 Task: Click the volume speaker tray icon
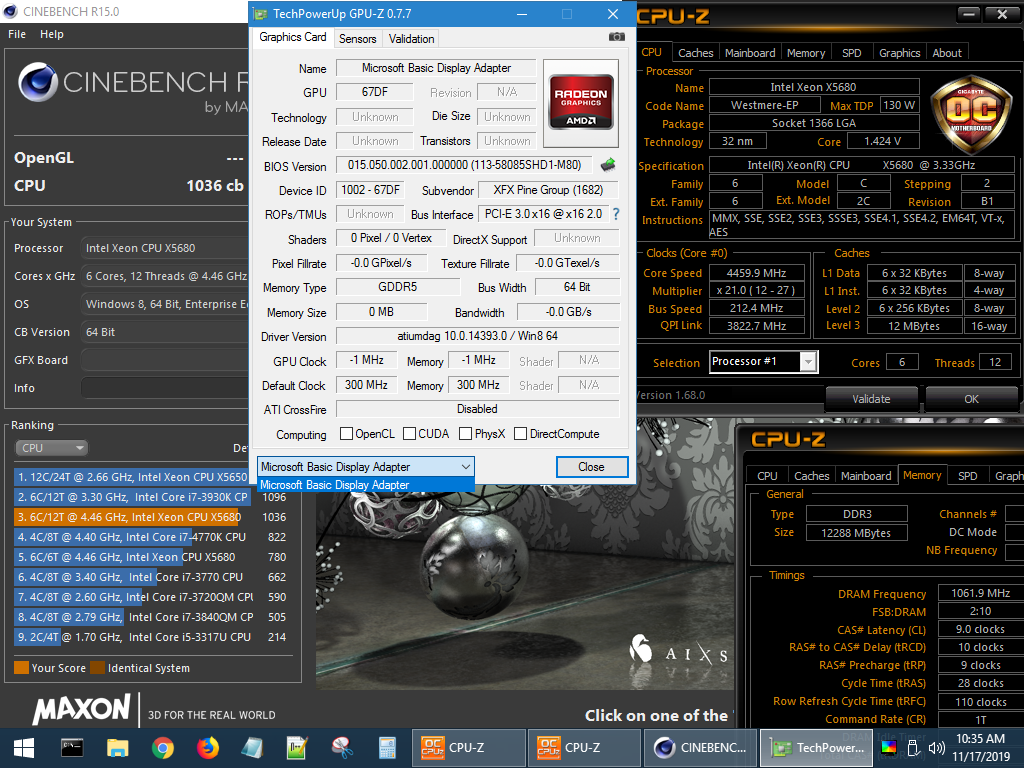936,748
